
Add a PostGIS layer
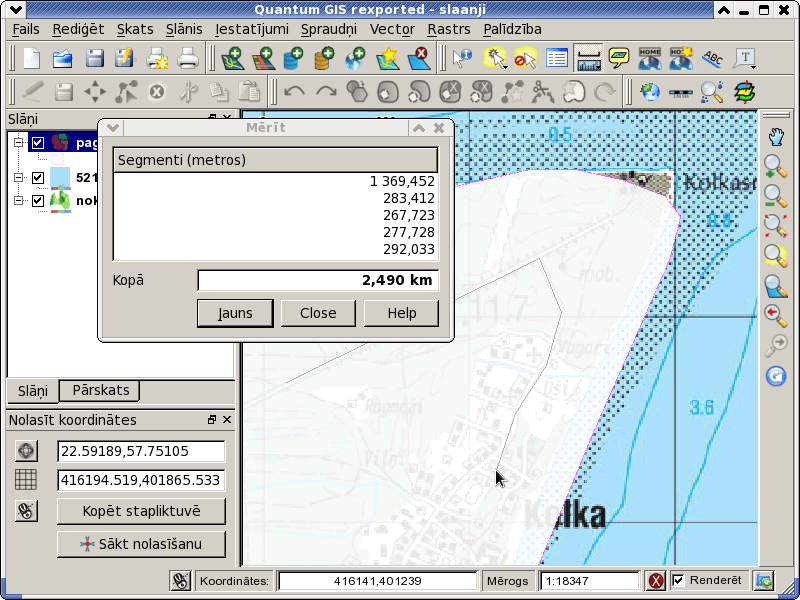(293, 58)
